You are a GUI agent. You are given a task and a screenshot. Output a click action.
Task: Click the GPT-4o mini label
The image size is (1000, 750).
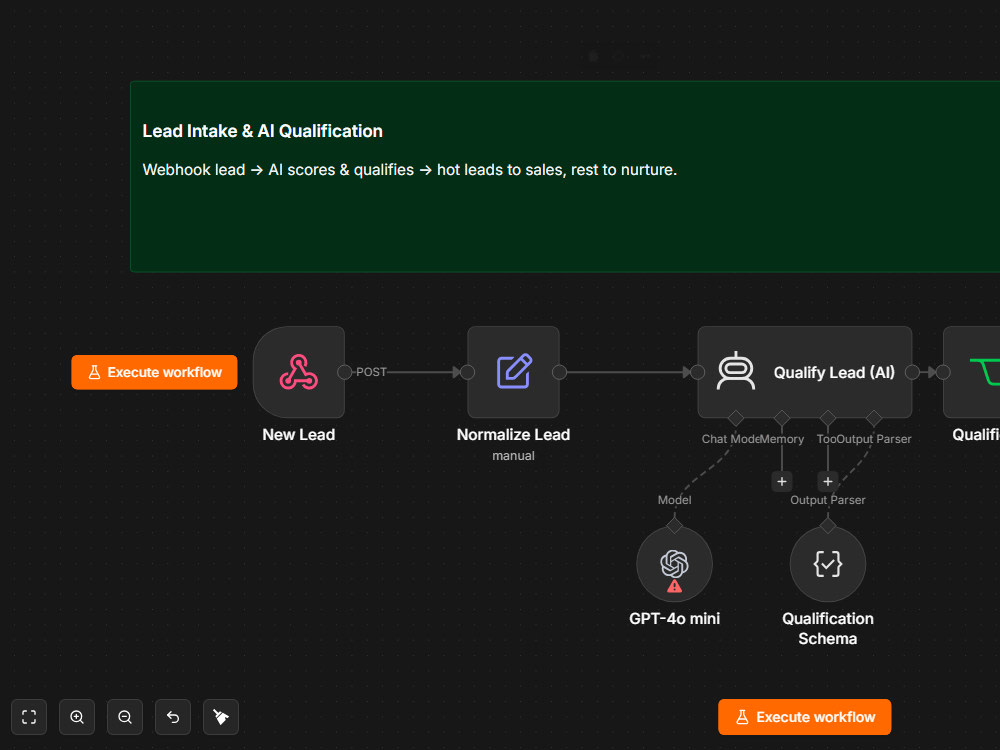pyautogui.click(x=674, y=619)
